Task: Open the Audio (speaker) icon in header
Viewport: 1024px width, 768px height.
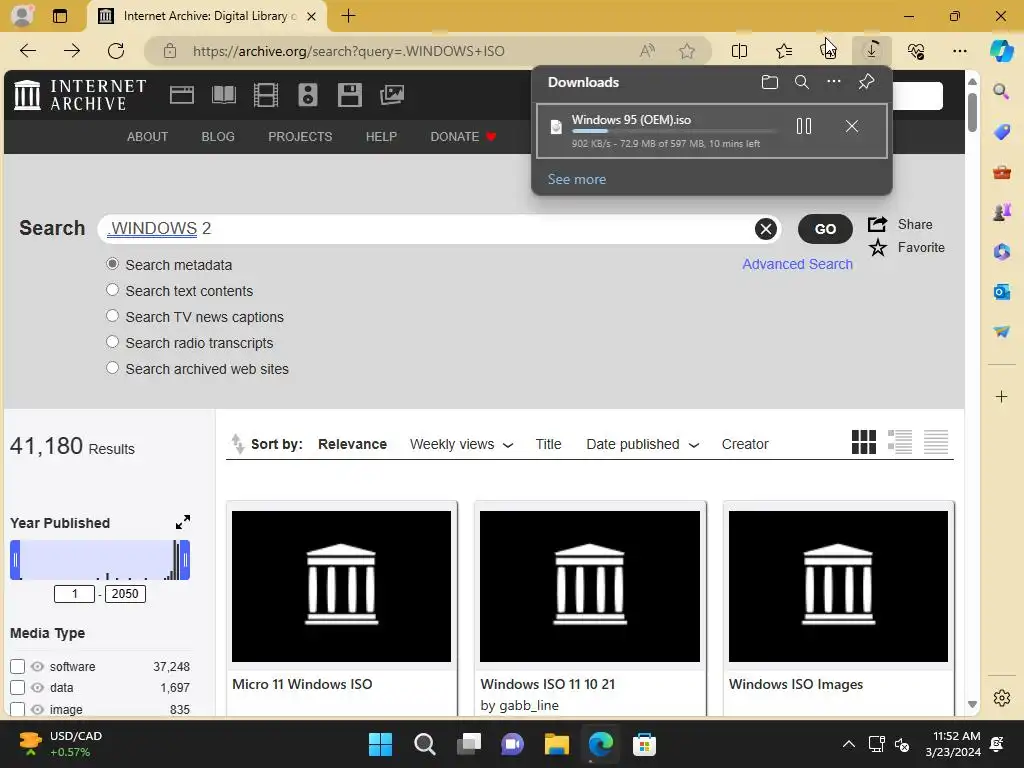Action: pos(308,95)
